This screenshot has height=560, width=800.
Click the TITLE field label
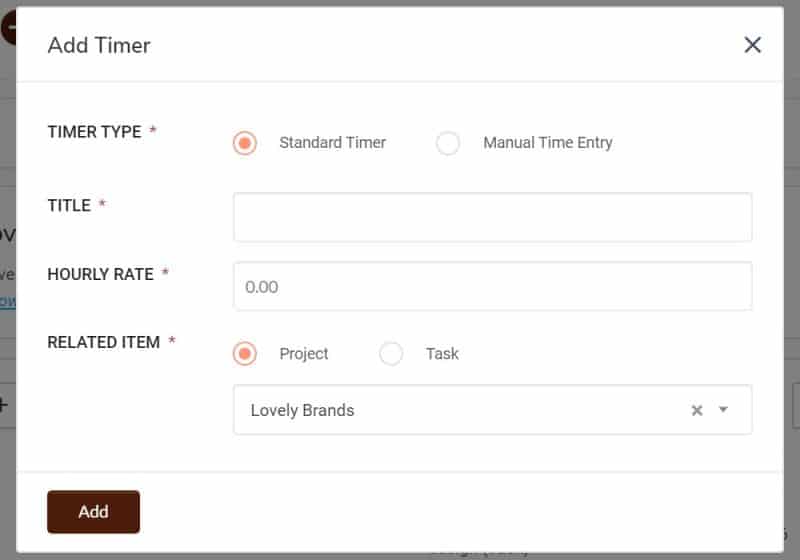pyautogui.click(x=69, y=206)
